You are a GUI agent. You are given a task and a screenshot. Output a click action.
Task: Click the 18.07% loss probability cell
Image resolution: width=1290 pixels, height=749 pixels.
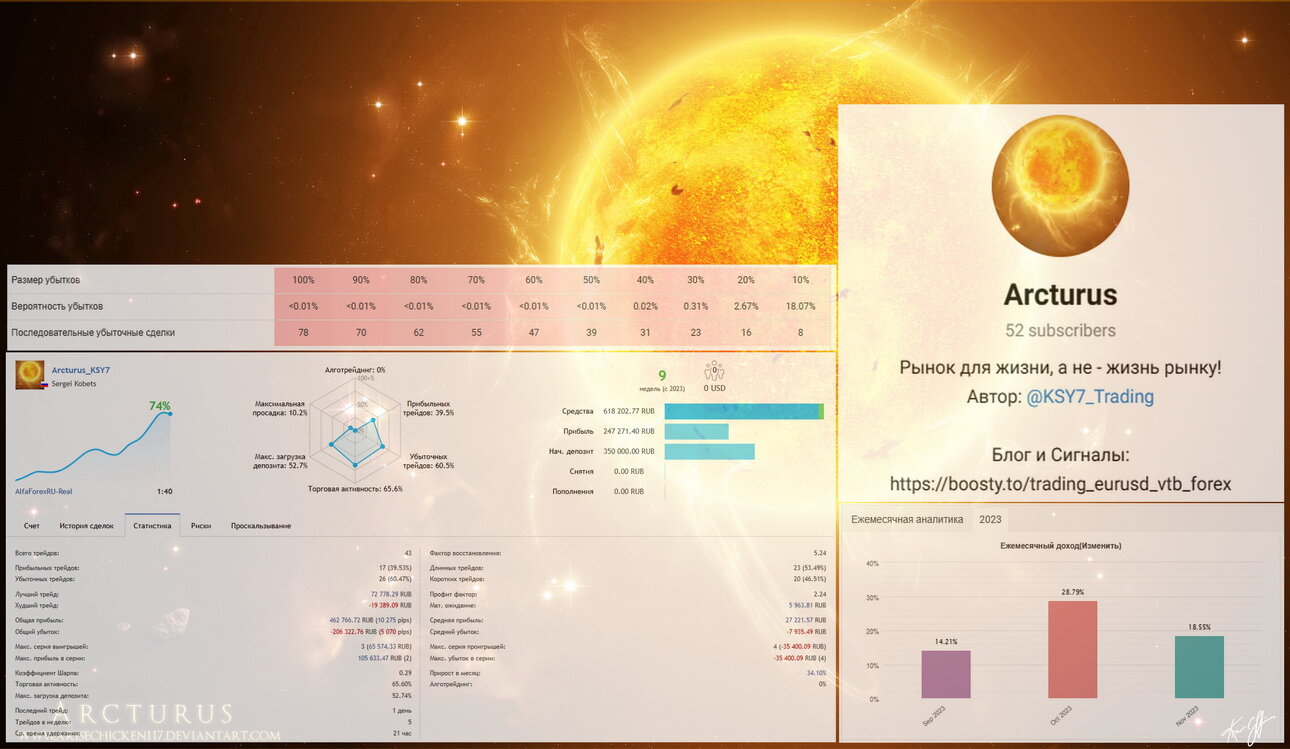[802, 306]
